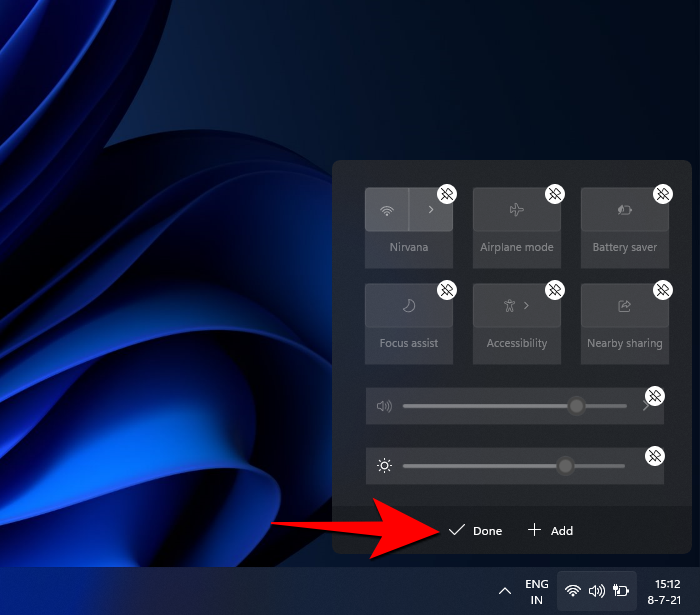Unpin the Accessibility tile
Screen dimensions: 700x615
pos(555,290)
